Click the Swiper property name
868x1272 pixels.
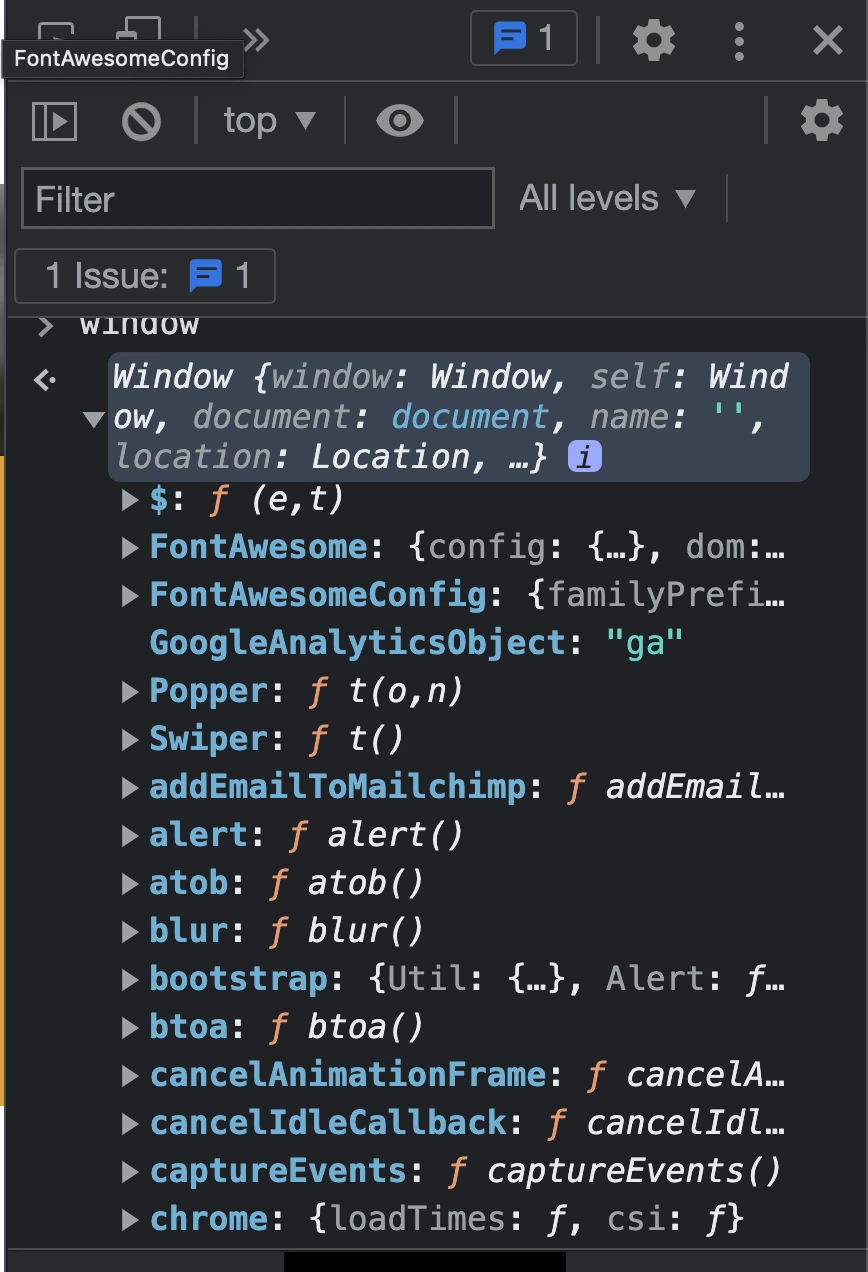(x=208, y=739)
